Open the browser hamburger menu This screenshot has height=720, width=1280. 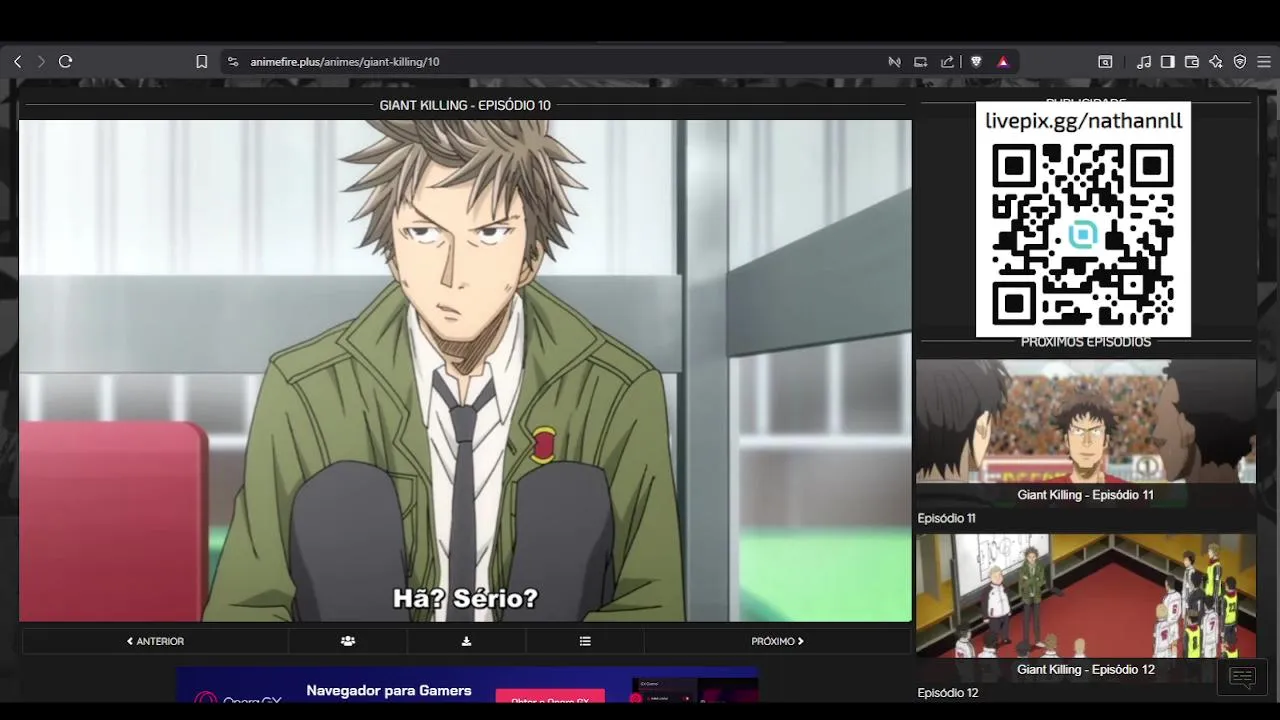click(x=1264, y=62)
